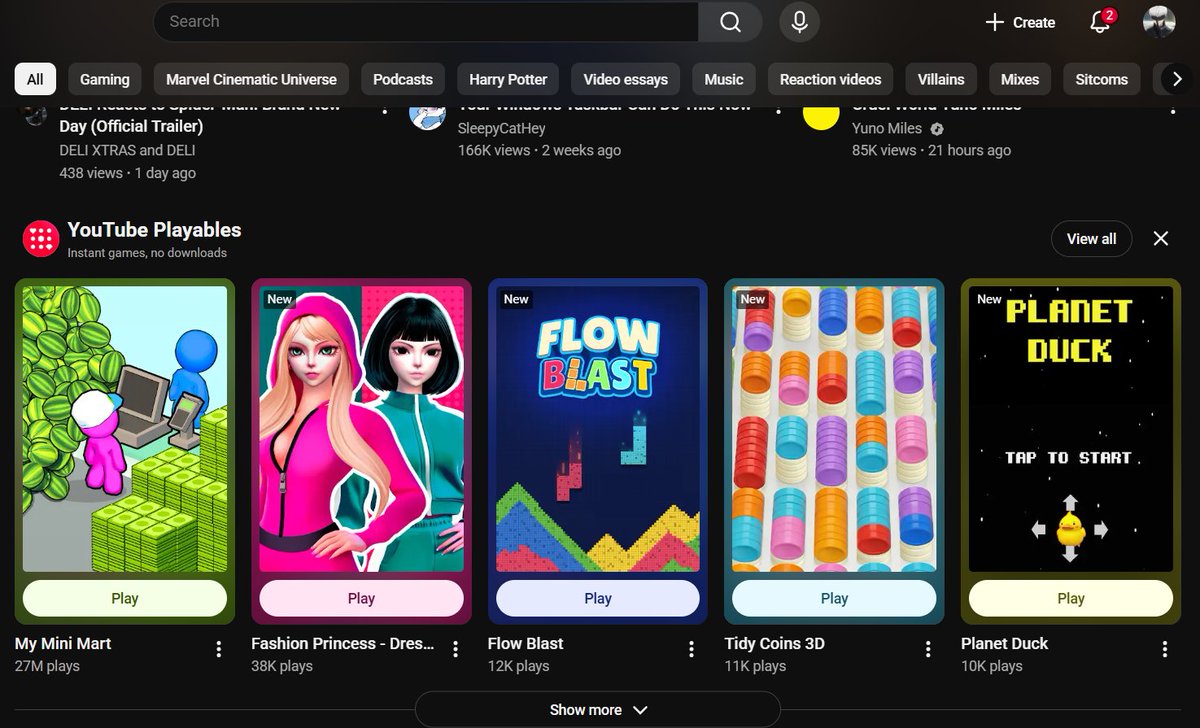
Task: Play Flow Blast
Action: click(598, 598)
